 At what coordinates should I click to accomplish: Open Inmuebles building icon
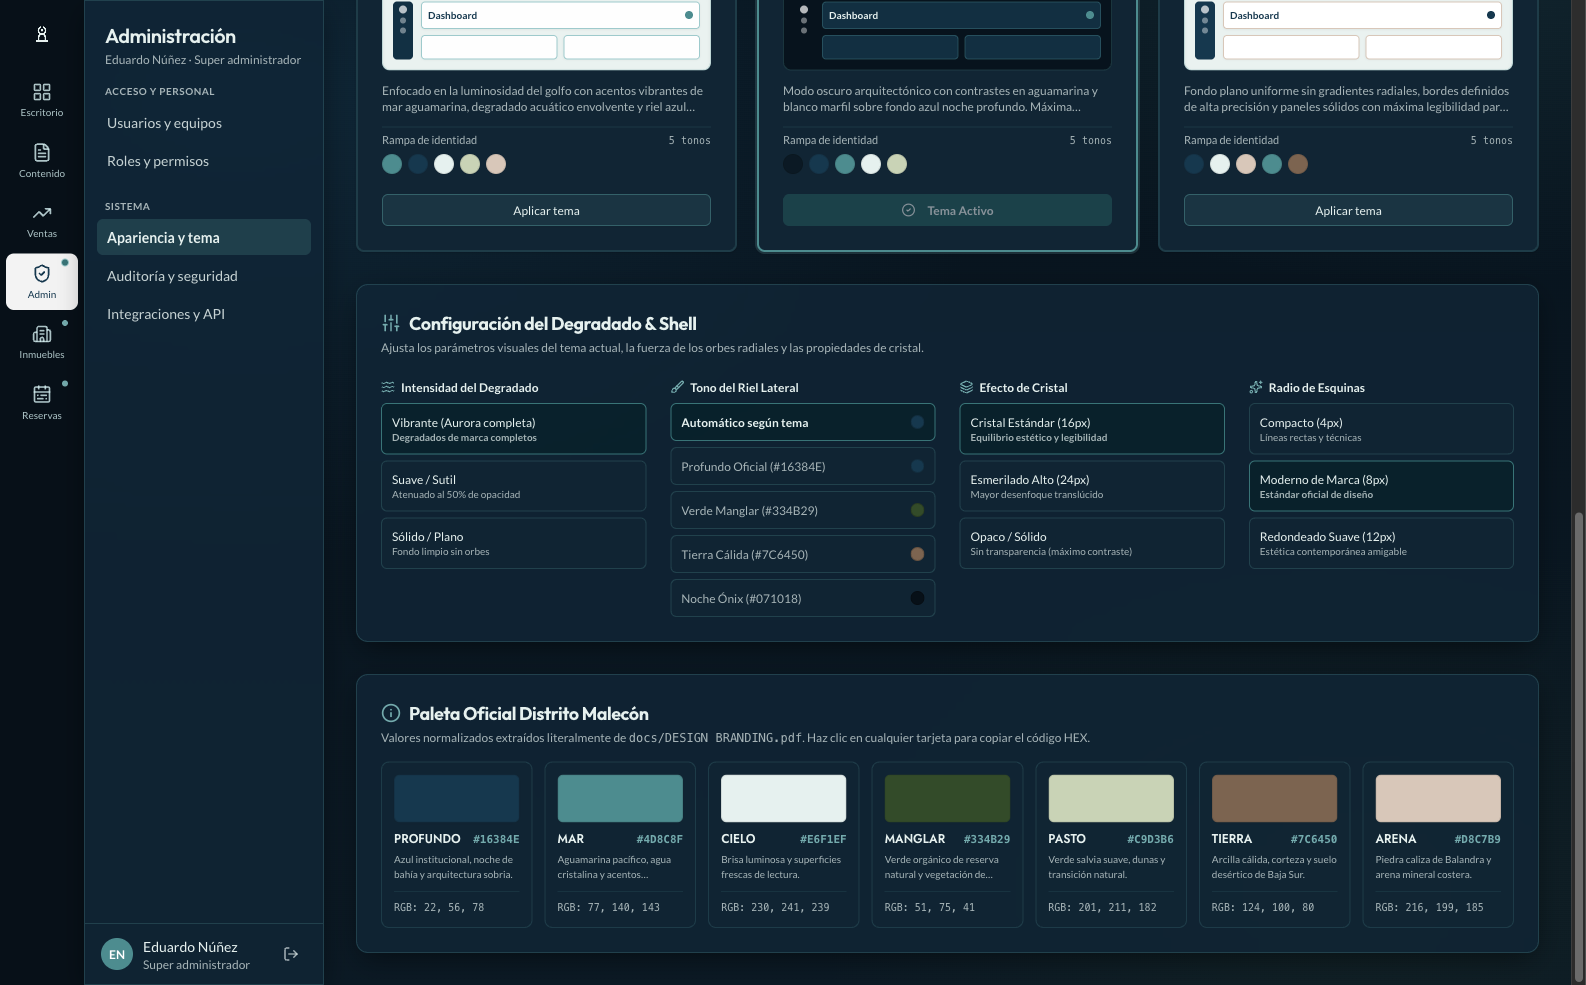[42, 342]
